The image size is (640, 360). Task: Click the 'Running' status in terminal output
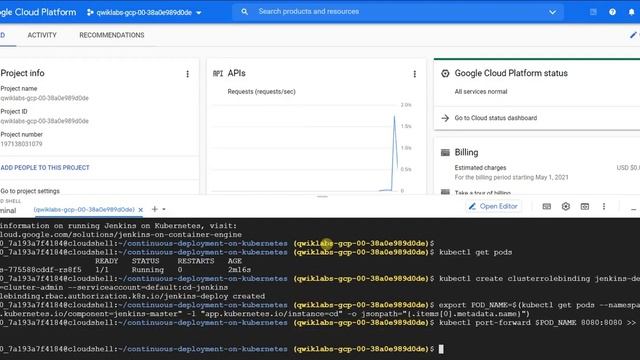point(148,270)
